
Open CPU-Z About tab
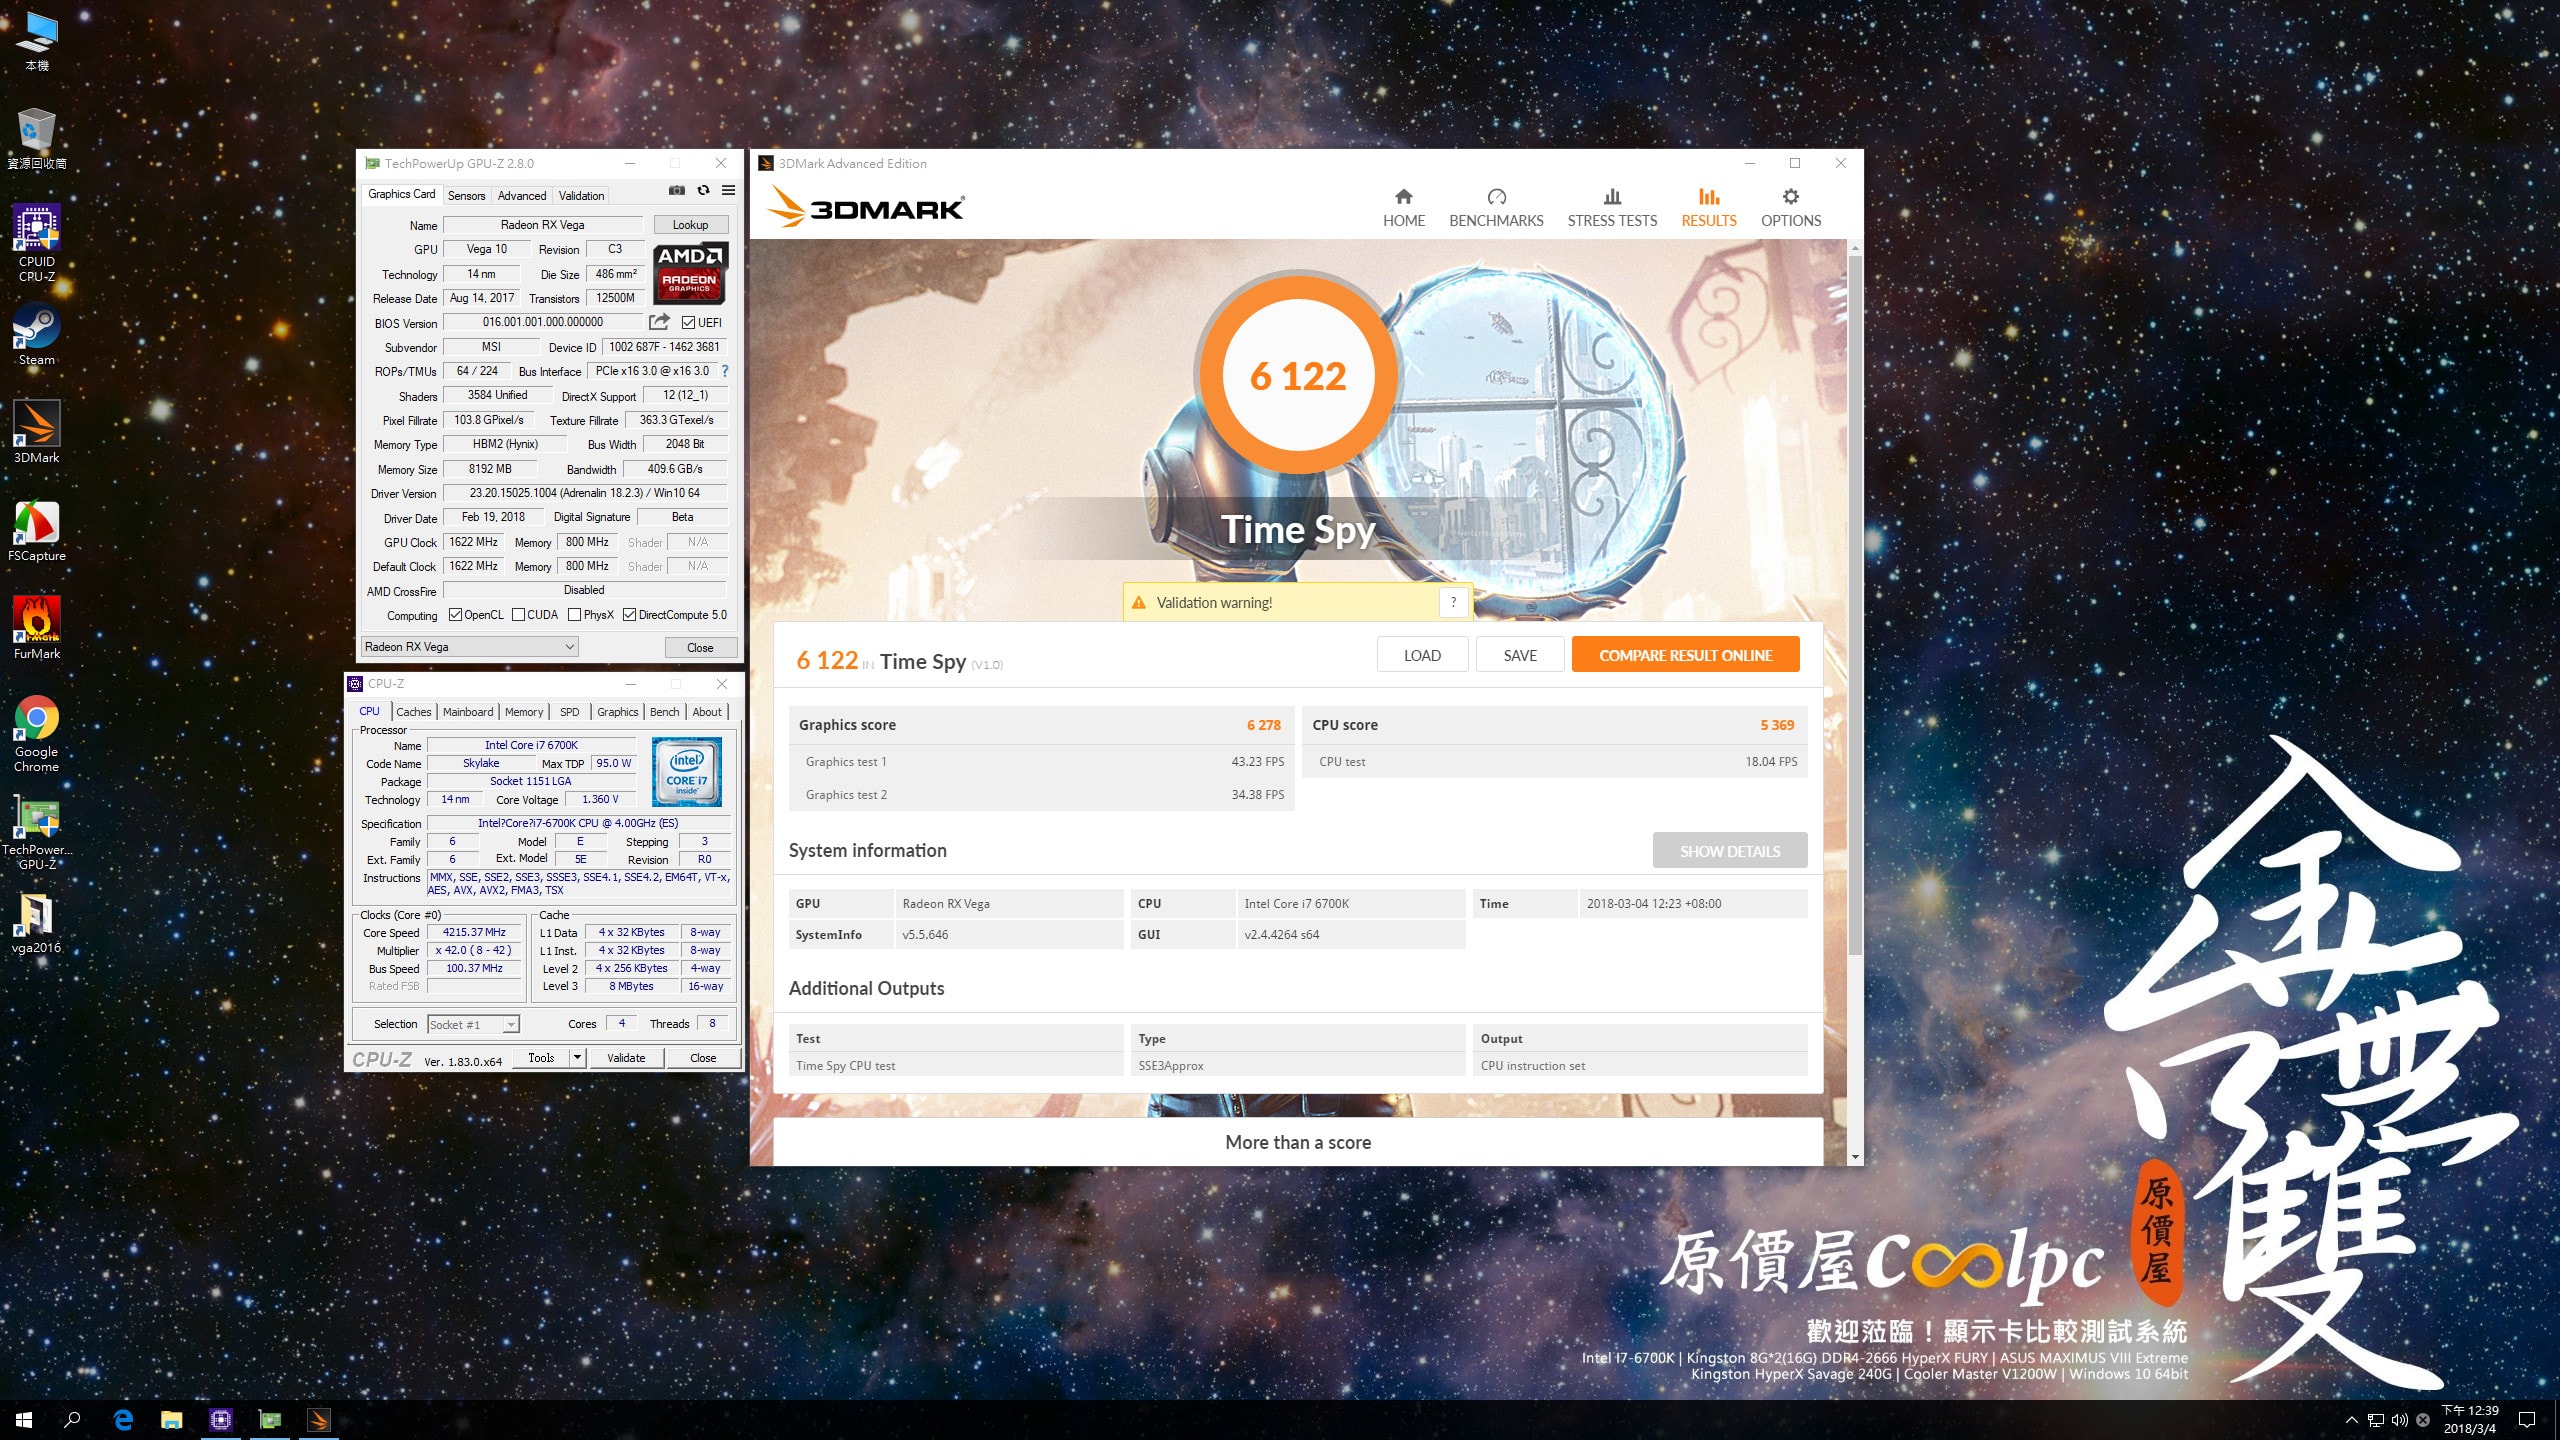click(x=707, y=712)
